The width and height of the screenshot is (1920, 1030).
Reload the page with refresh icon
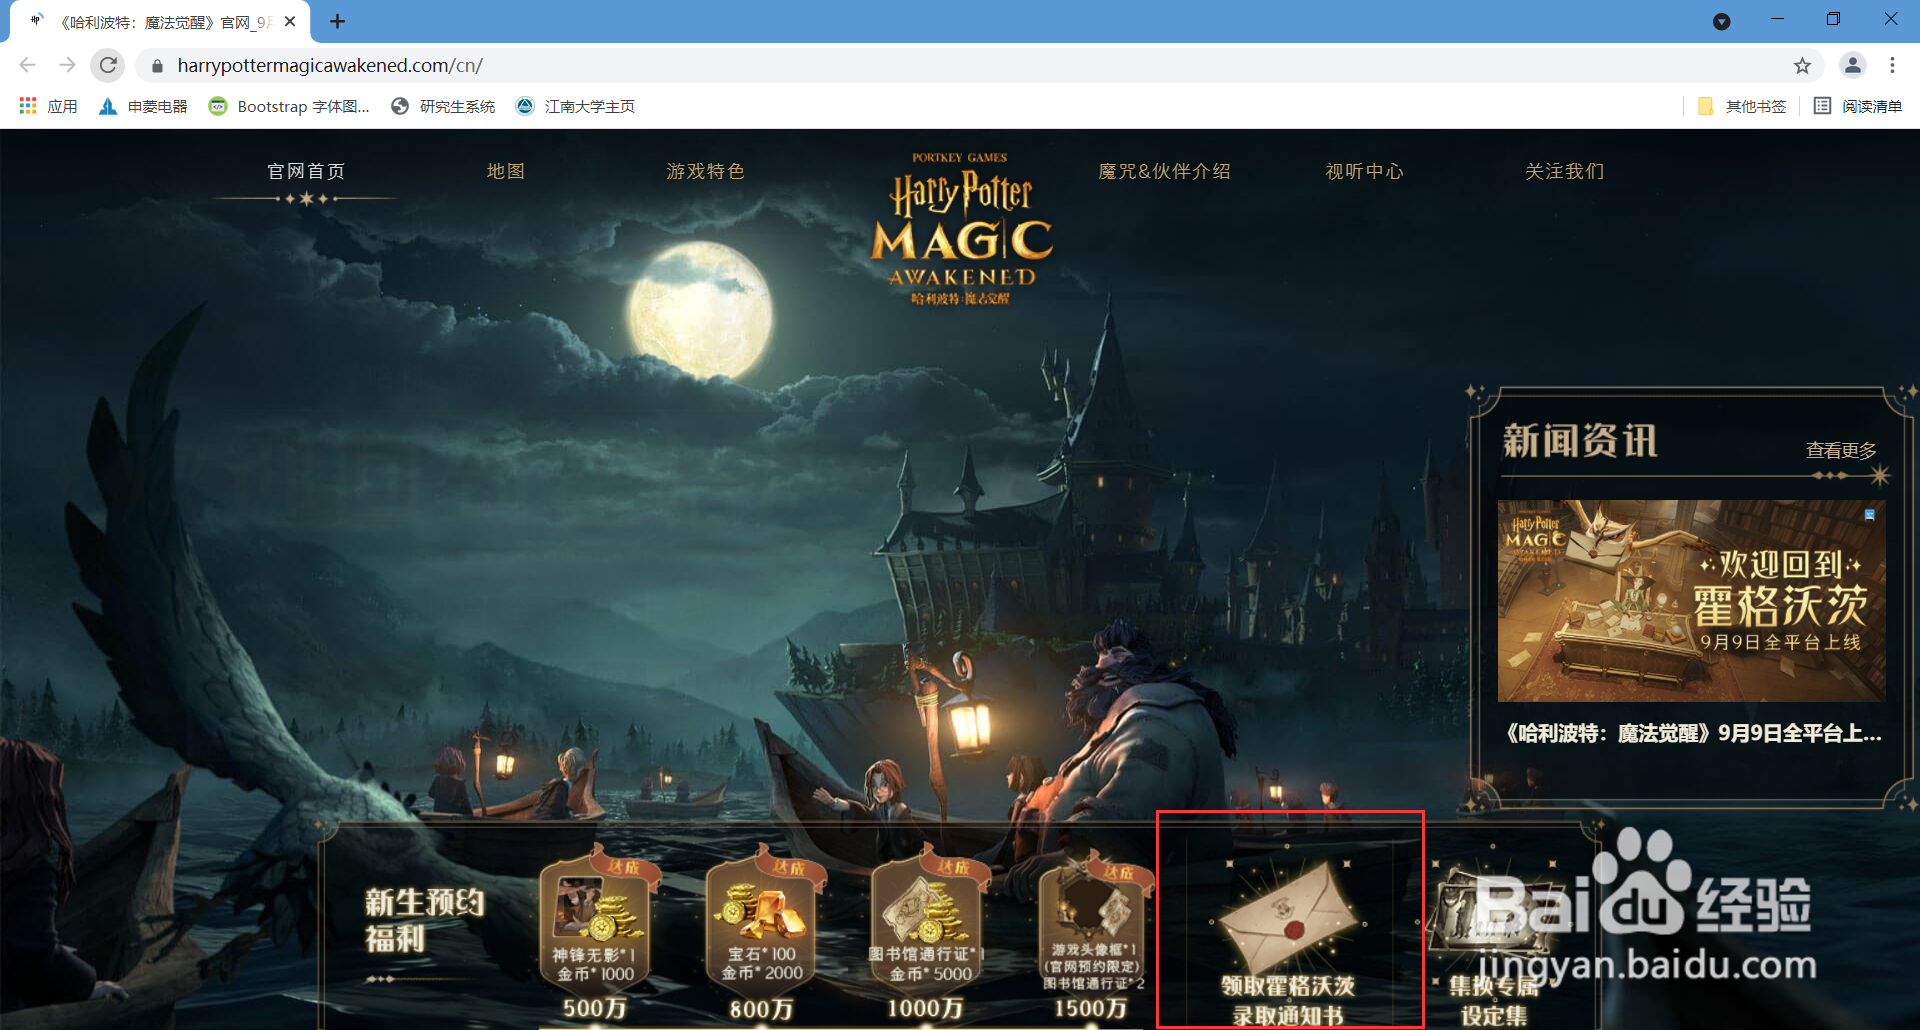[108, 65]
